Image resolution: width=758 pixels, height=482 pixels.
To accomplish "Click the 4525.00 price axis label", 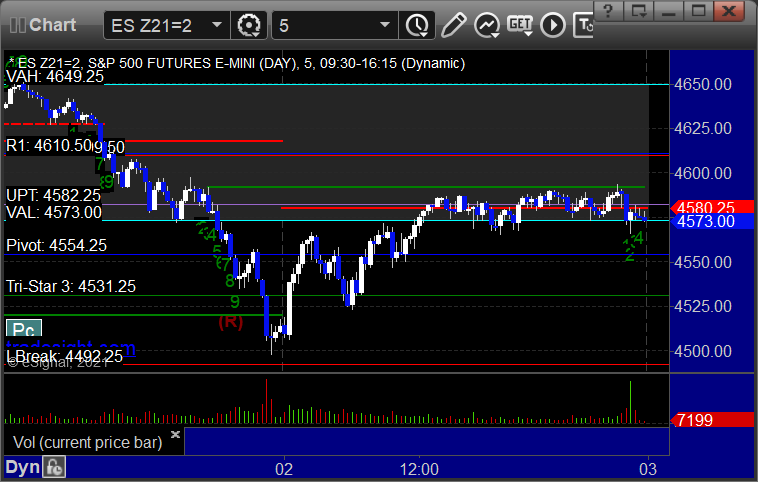I will [x=703, y=306].
